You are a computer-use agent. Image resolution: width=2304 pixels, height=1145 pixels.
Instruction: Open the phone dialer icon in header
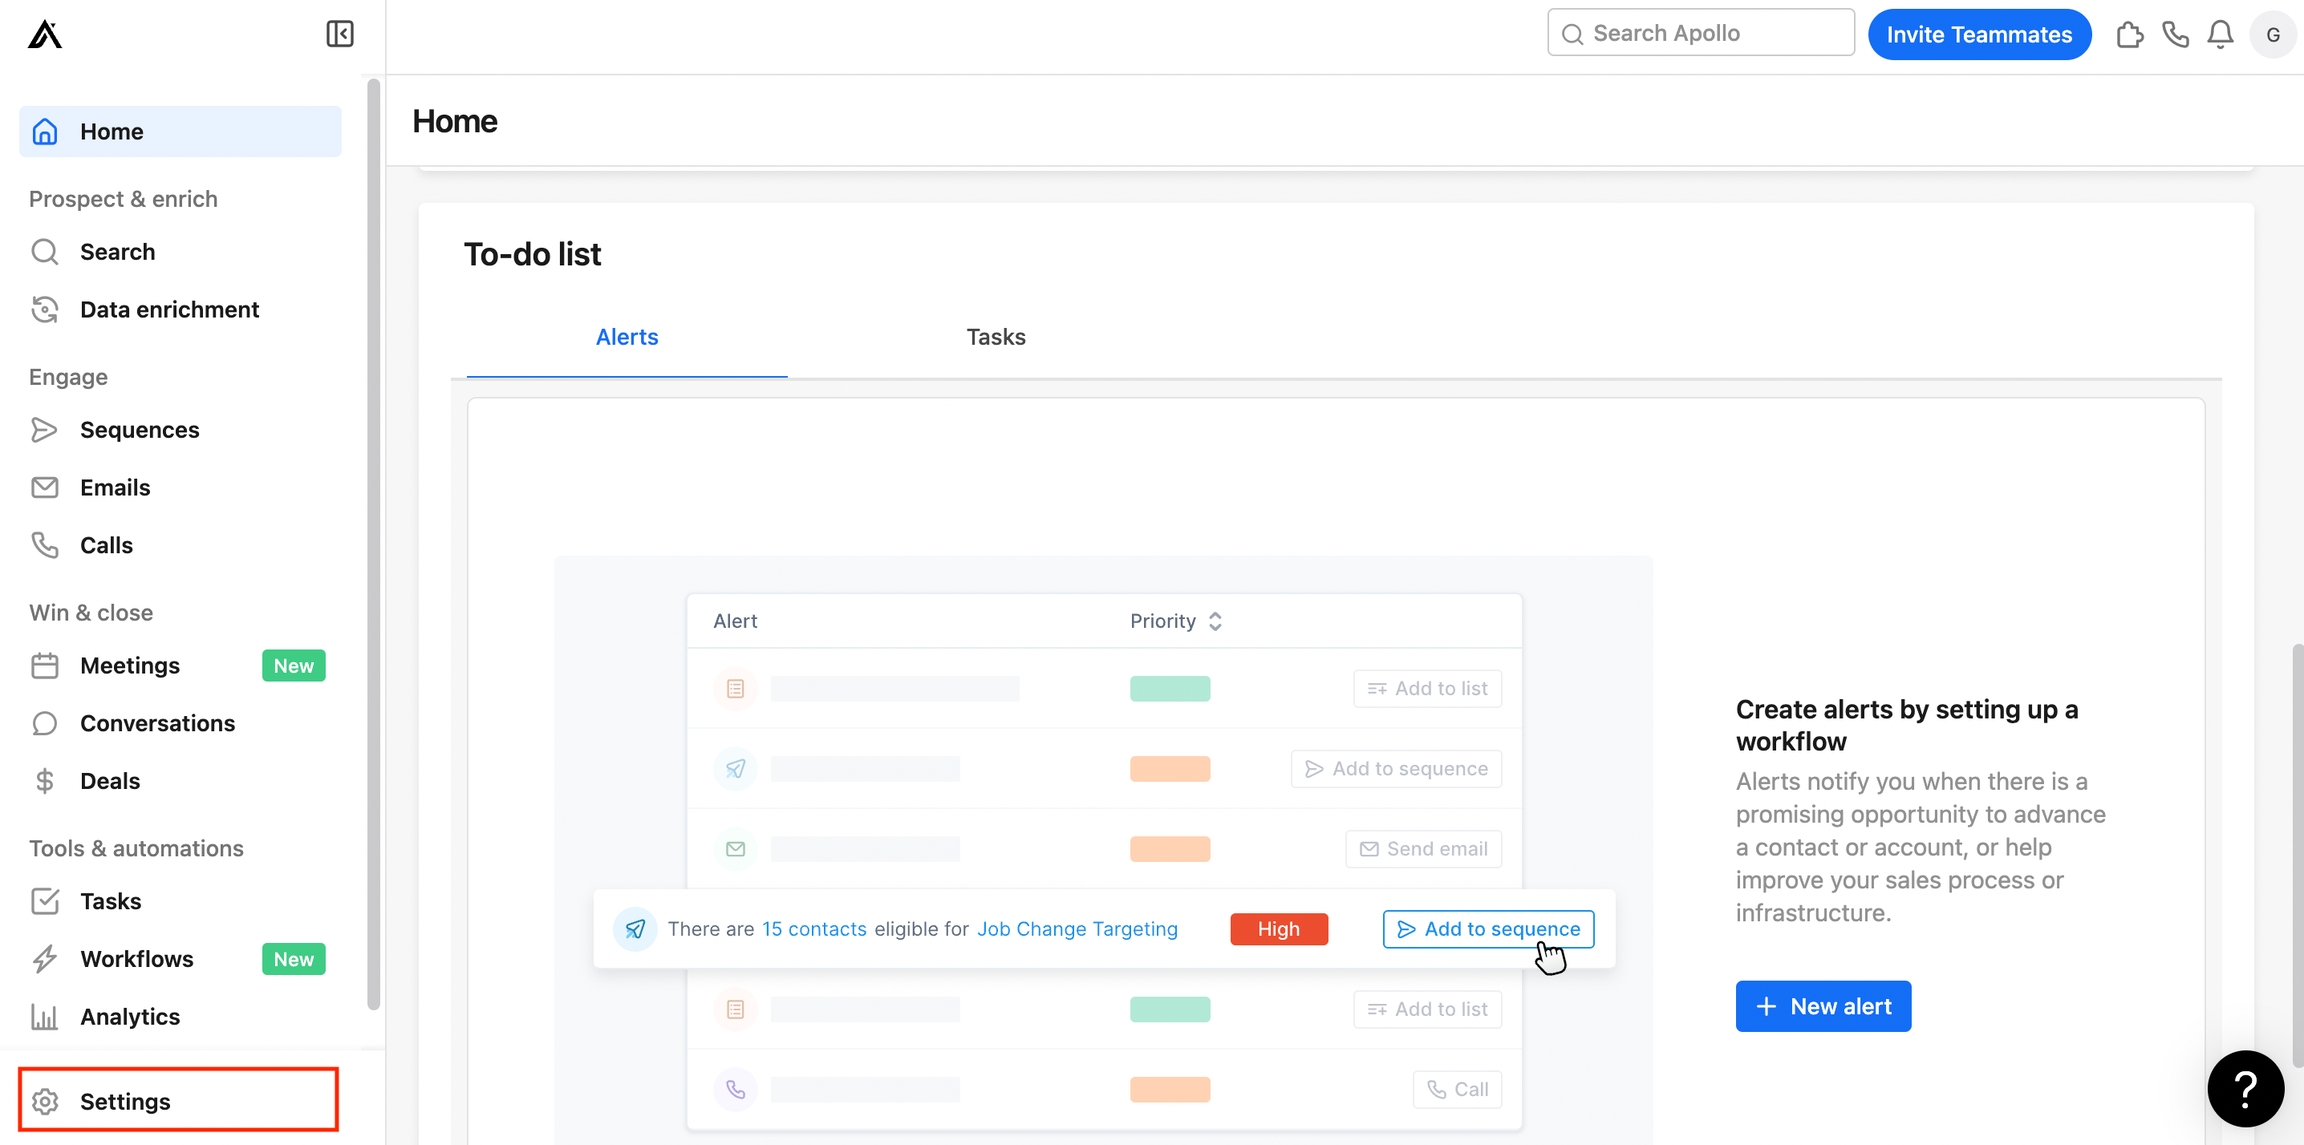click(2175, 35)
